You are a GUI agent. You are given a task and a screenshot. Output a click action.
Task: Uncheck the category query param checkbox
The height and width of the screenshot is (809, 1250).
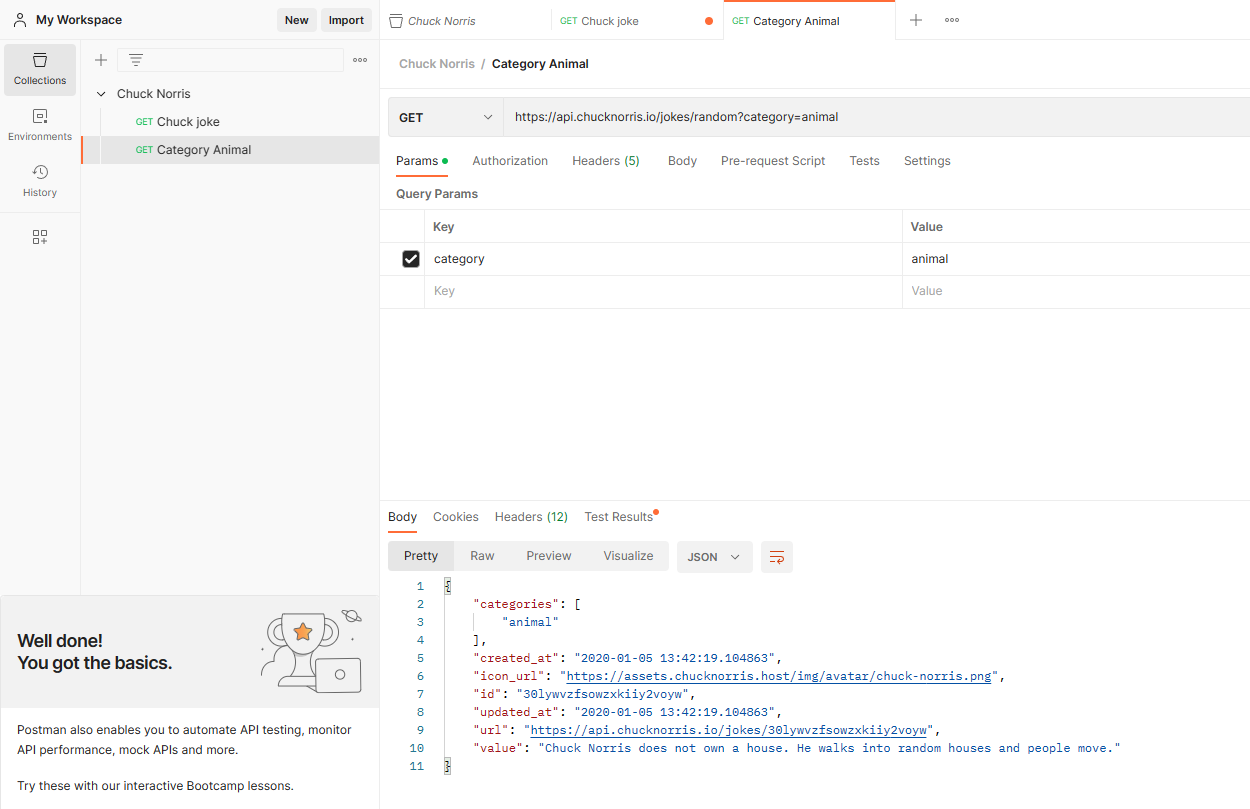click(x=411, y=259)
